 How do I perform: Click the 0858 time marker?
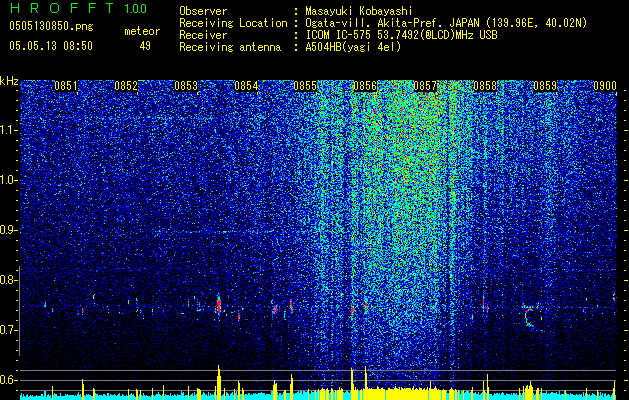[x=485, y=86]
